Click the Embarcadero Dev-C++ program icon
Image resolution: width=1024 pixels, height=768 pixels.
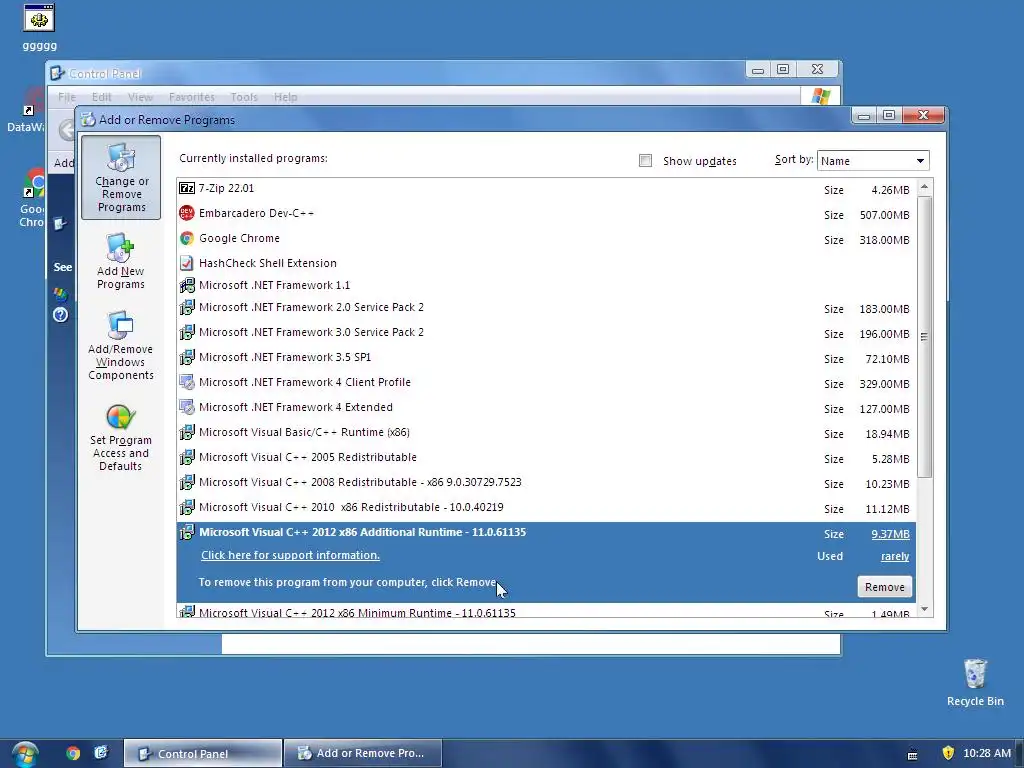tap(187, 213)
